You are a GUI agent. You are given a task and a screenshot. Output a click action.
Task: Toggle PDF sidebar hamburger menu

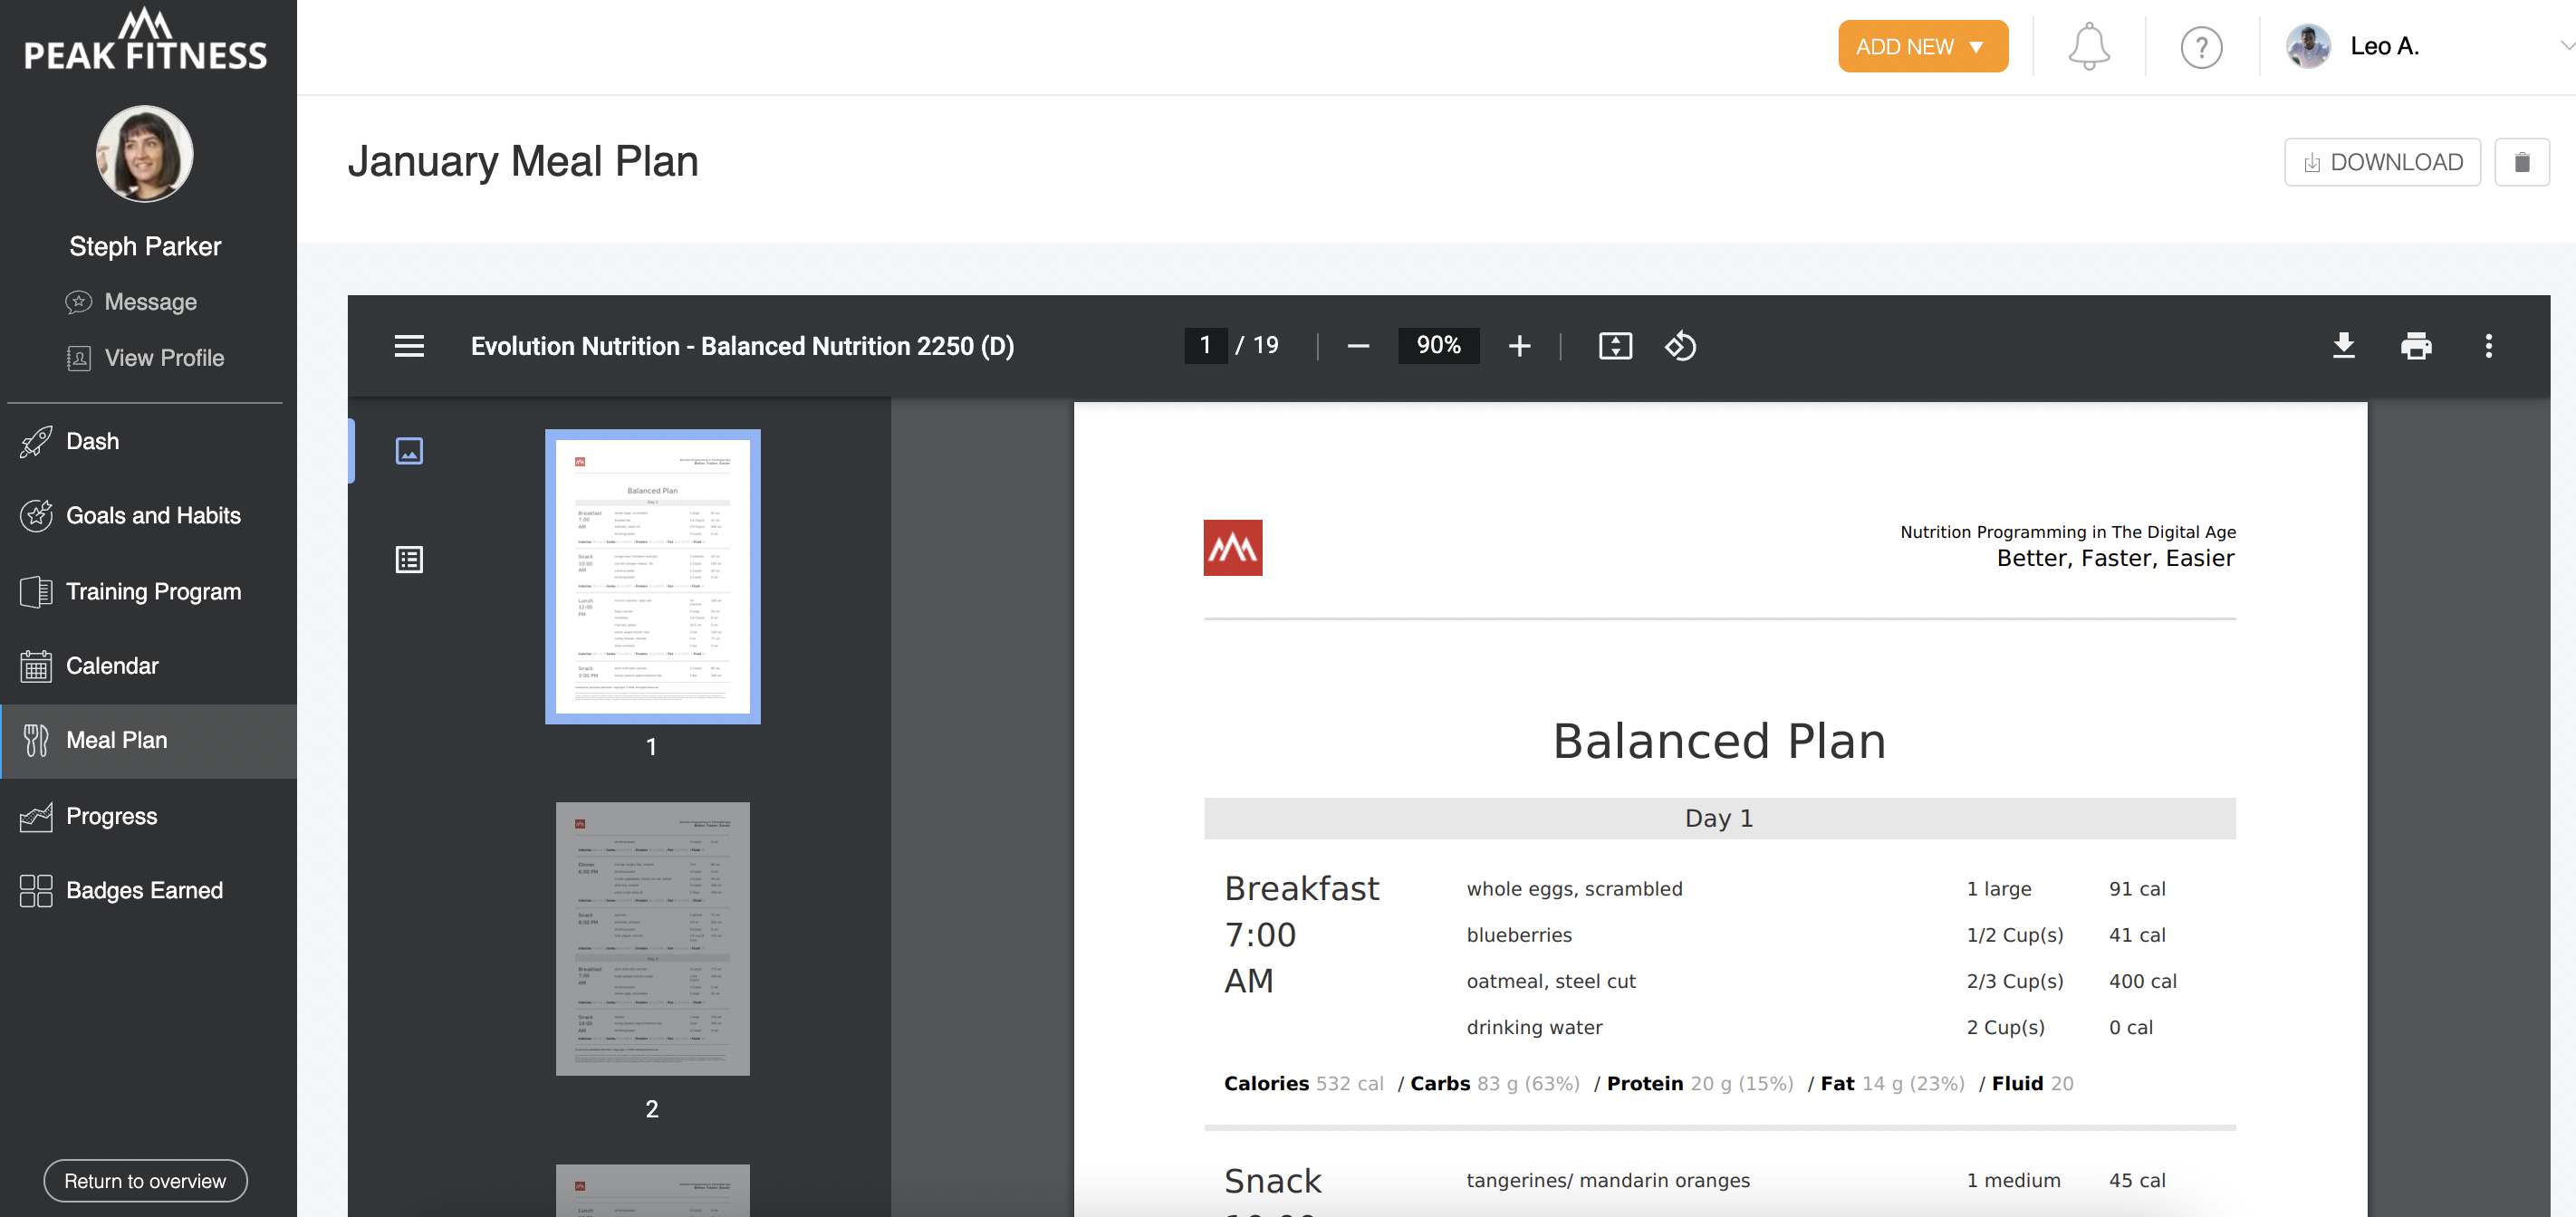409,346
